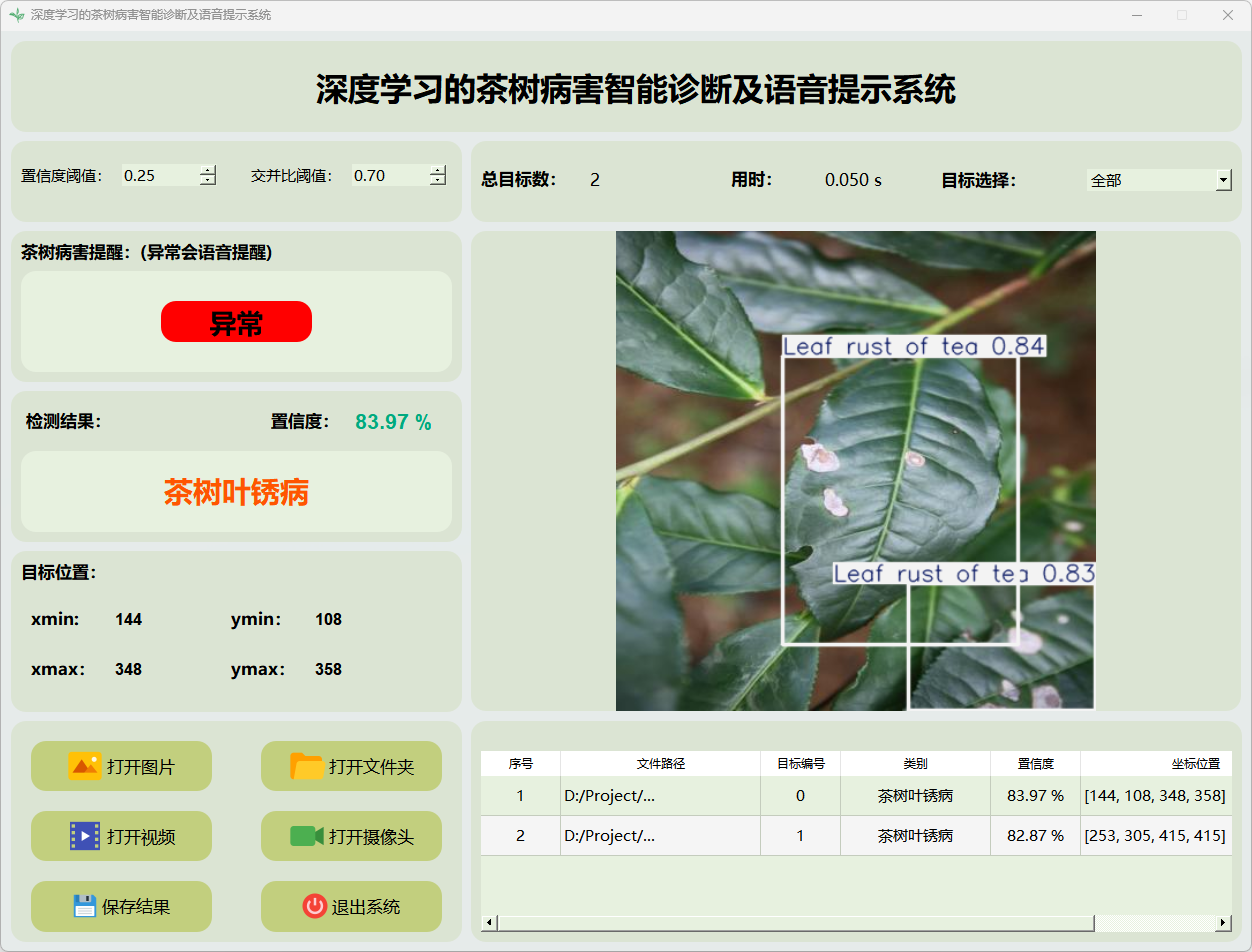Click the picture icon on 打开图片
This screenshot has width=1252, height=952.
84,766
